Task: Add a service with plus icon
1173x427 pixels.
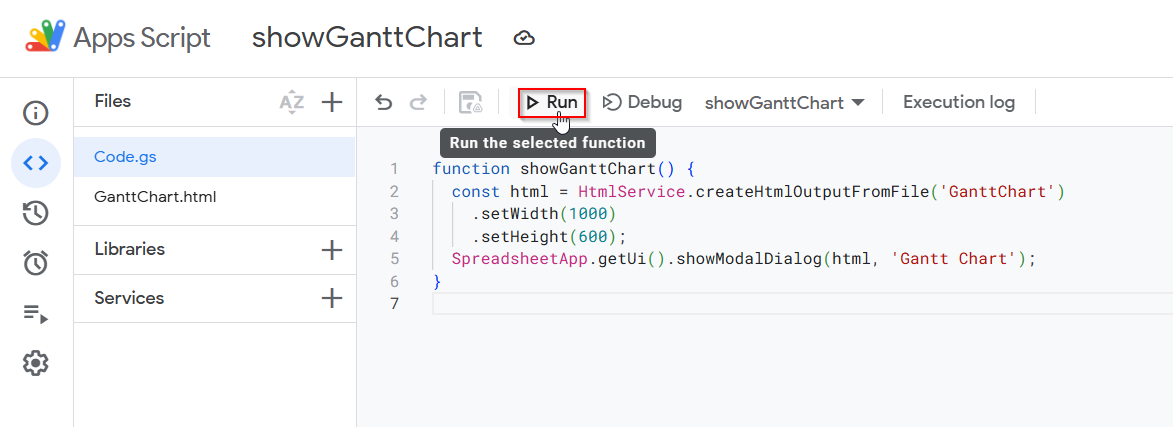Action: [331, 298]
